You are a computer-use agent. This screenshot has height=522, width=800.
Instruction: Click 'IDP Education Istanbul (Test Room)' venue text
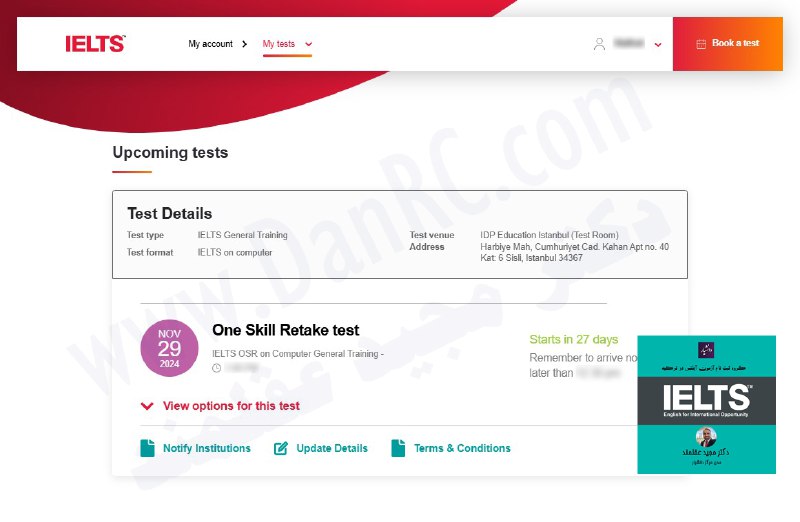tap(549, 235)
